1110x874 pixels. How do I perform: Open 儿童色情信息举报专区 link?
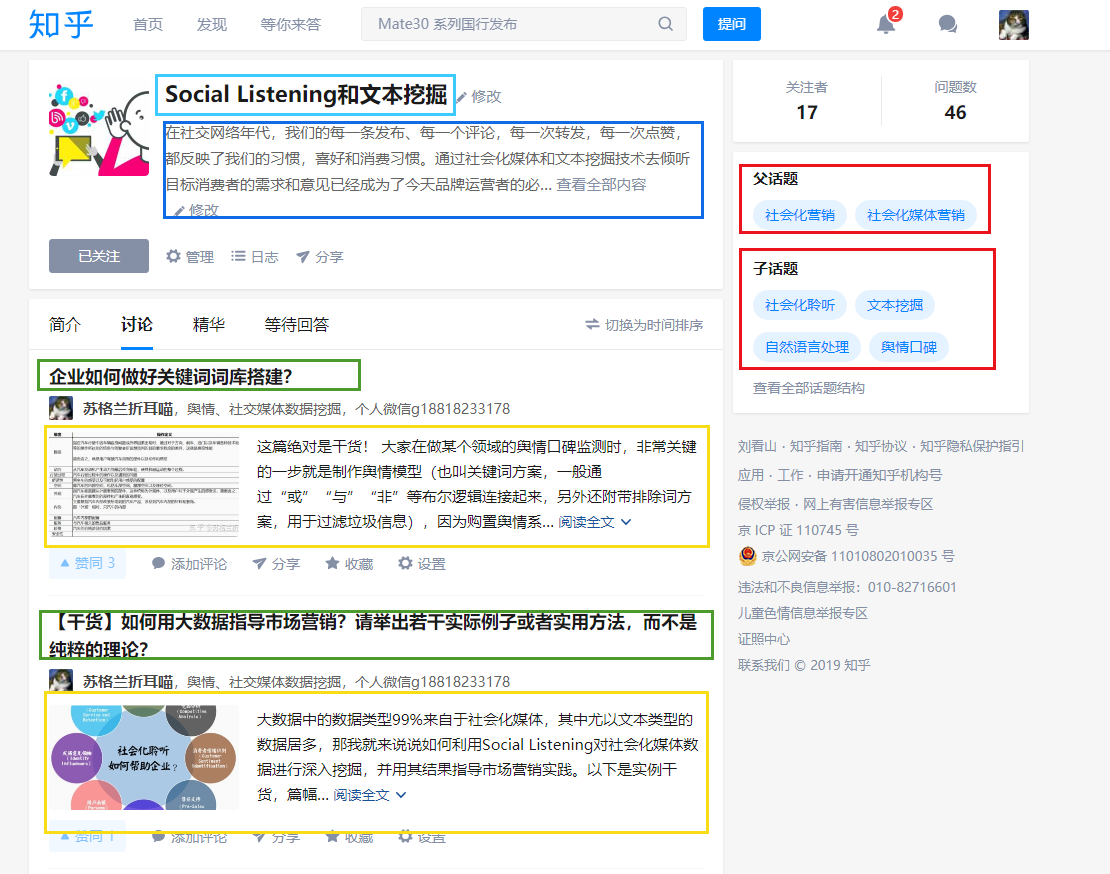pyautogui.click(x=803, y=614)
